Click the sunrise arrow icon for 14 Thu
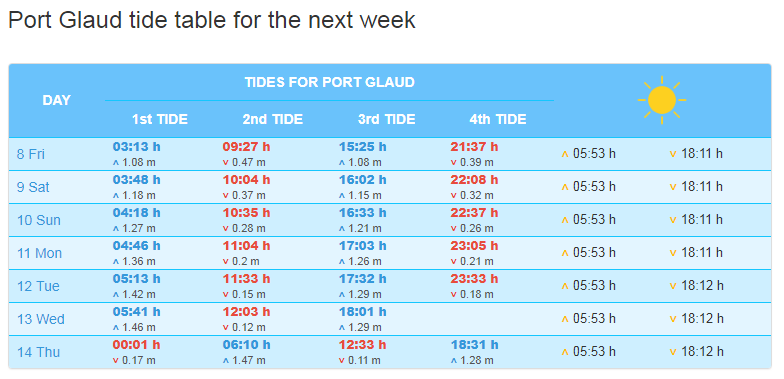This screenshot has width=784, height=379. click(565, 352)
